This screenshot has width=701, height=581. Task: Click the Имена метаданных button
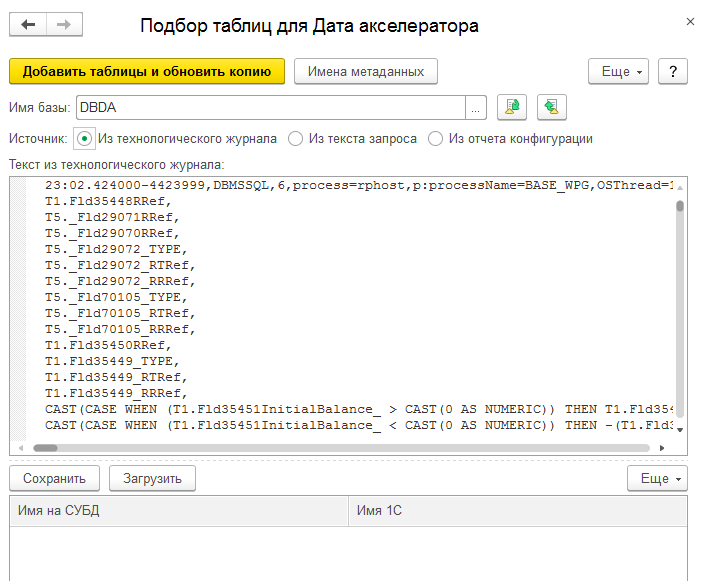366,71
